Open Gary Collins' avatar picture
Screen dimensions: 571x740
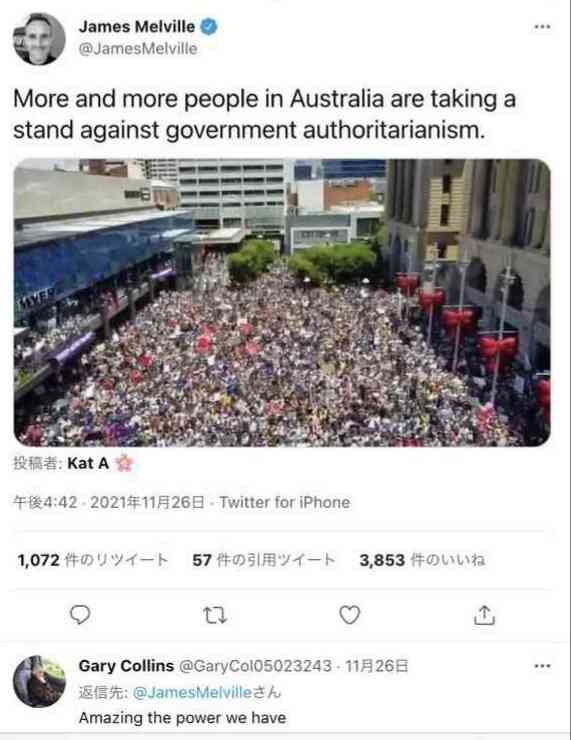tap(39, 681)
